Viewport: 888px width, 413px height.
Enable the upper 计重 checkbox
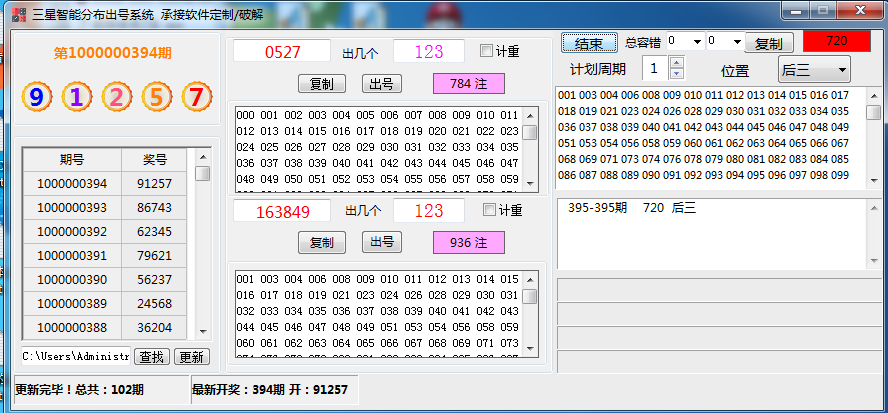487,51
